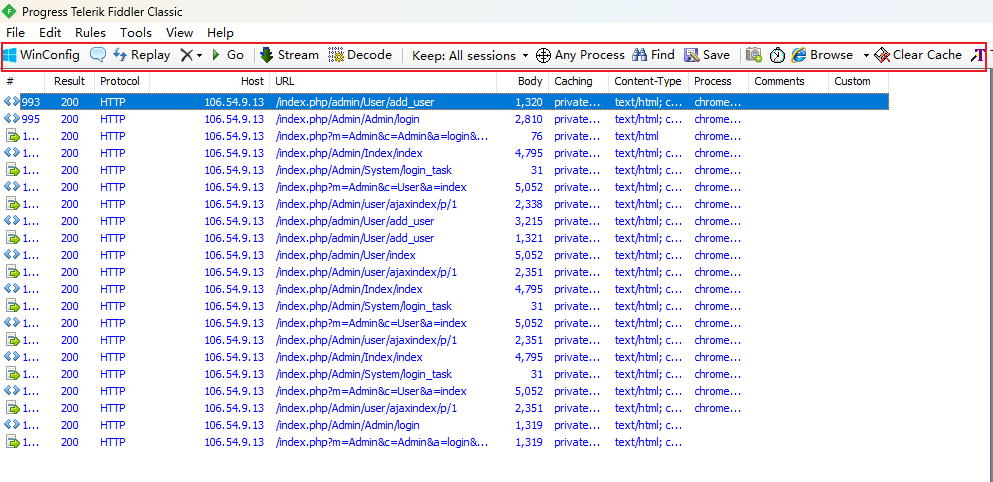Click the body size 76 cell
The image size is (993, 482).
point(536,136)
